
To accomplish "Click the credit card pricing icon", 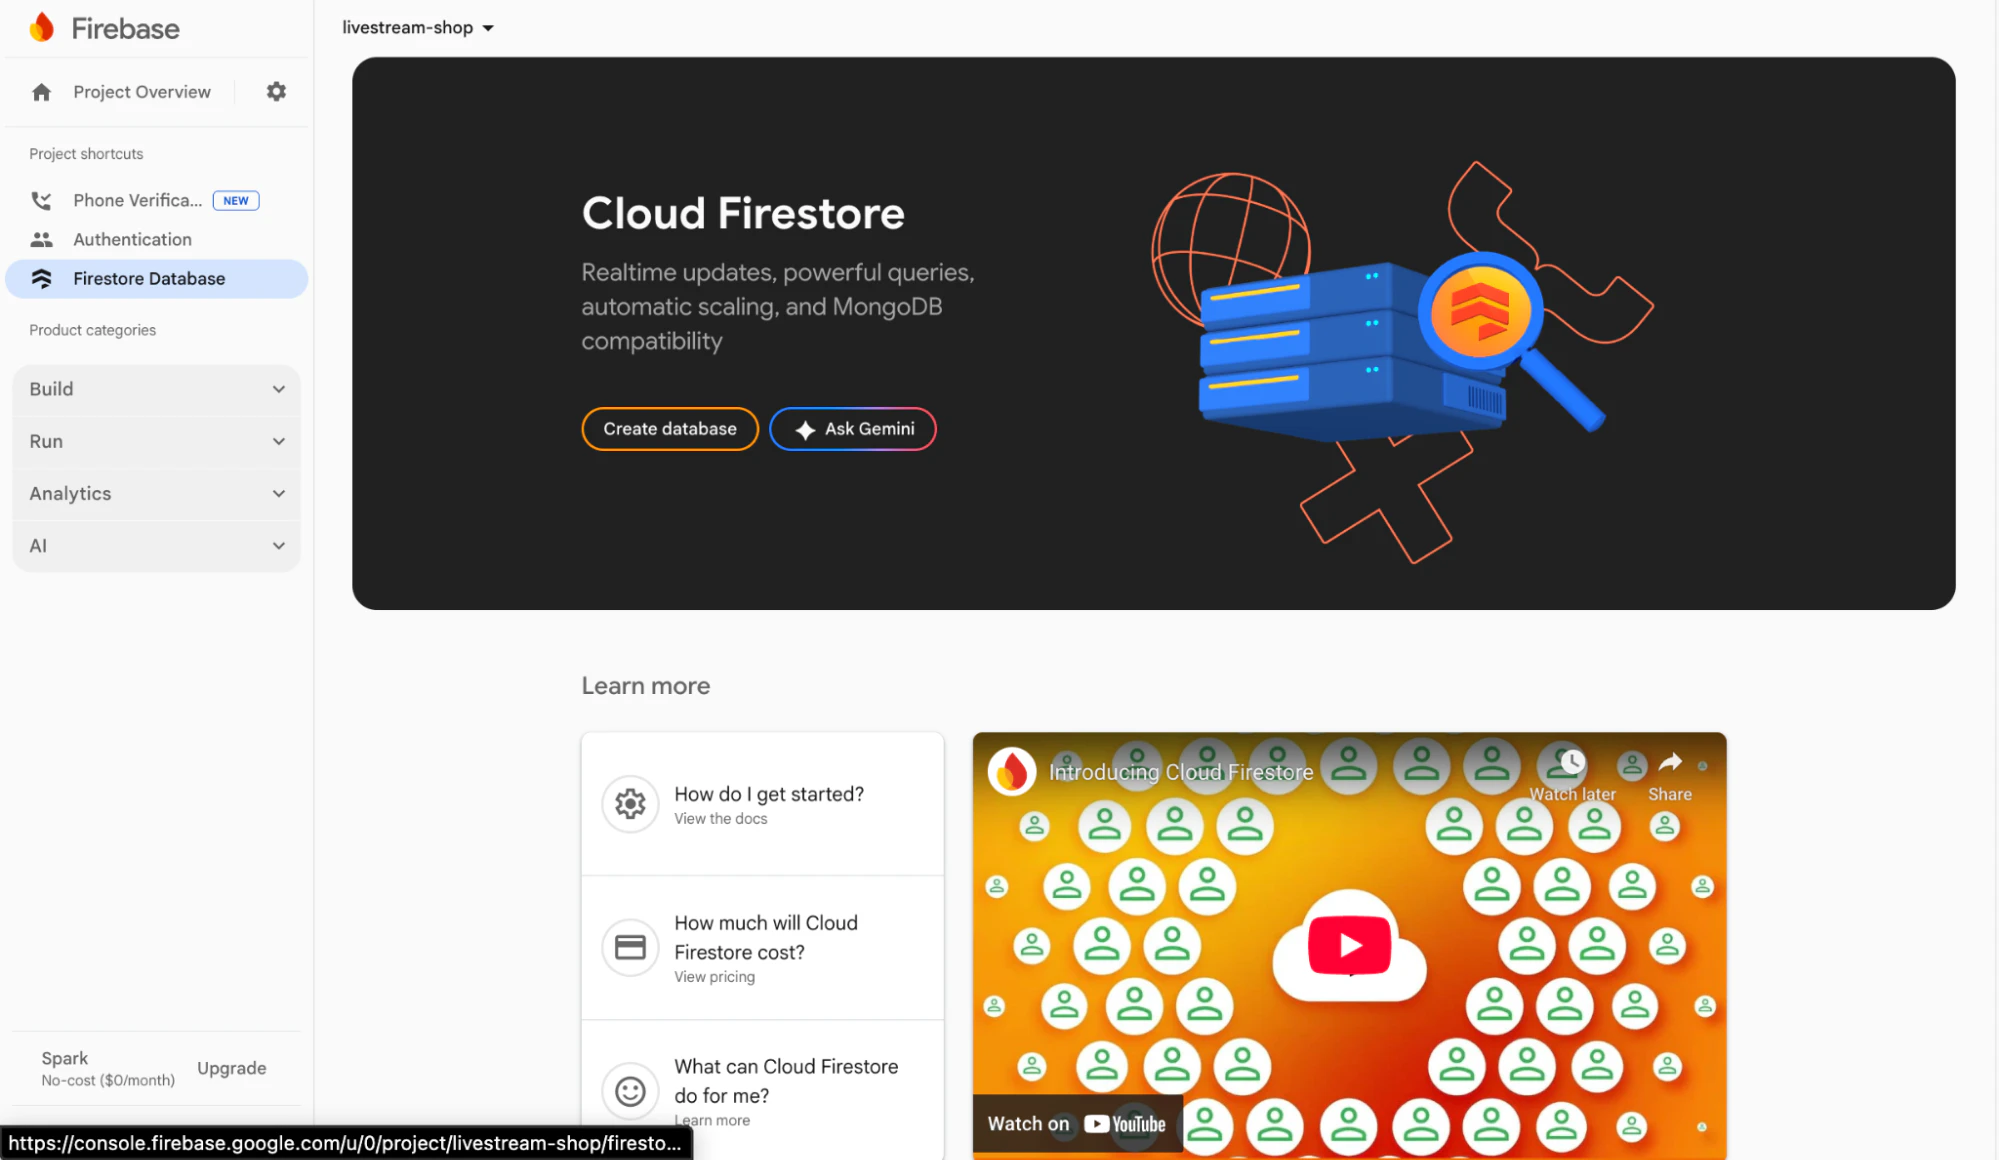I will 630,947.
